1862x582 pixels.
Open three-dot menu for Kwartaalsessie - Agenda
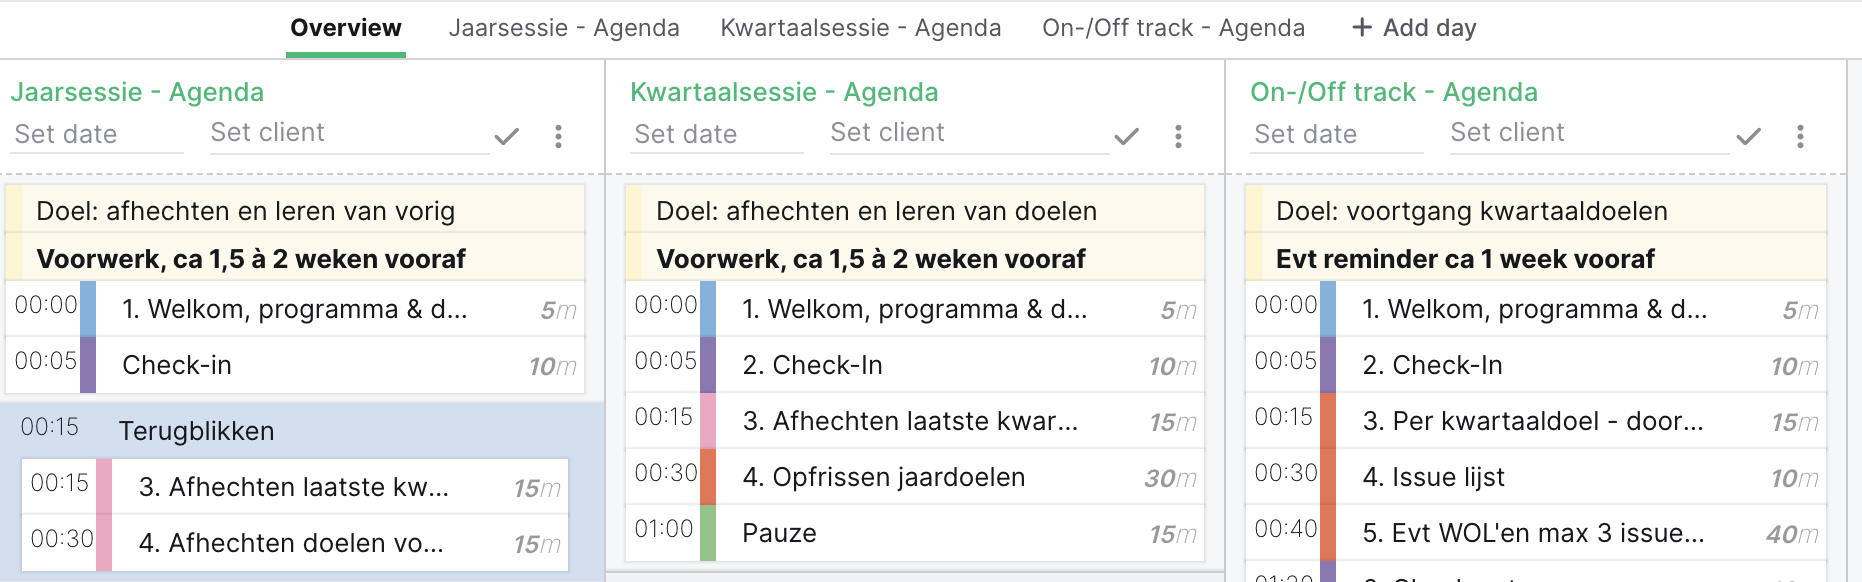(1178, 136)
